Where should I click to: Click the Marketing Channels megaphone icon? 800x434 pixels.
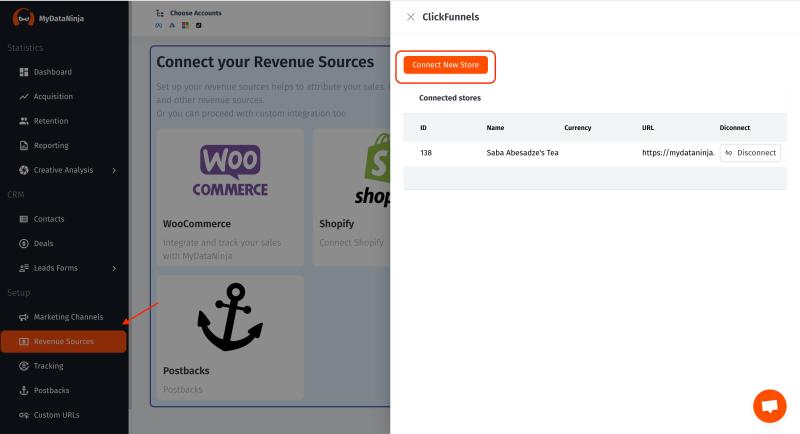point(23,317)
